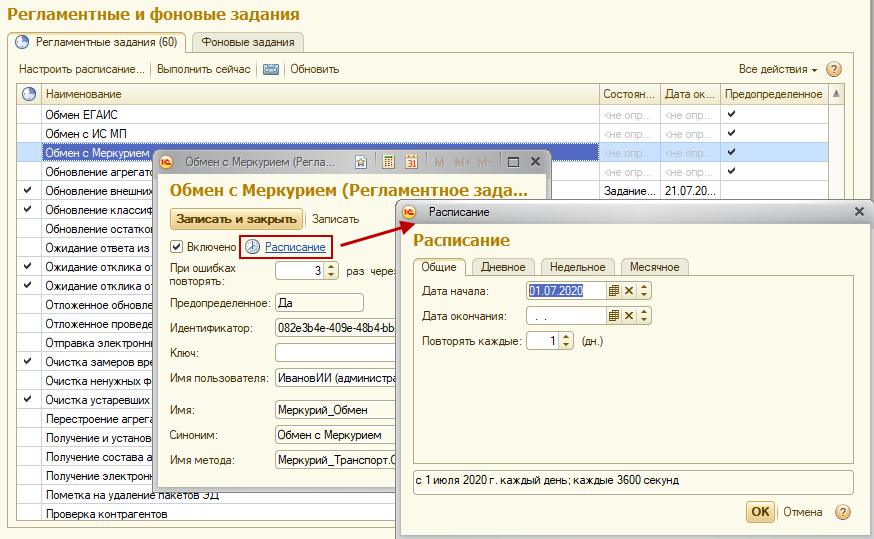
Task: Click Отмена in the Расписание window
Action: tap(803, 512)
